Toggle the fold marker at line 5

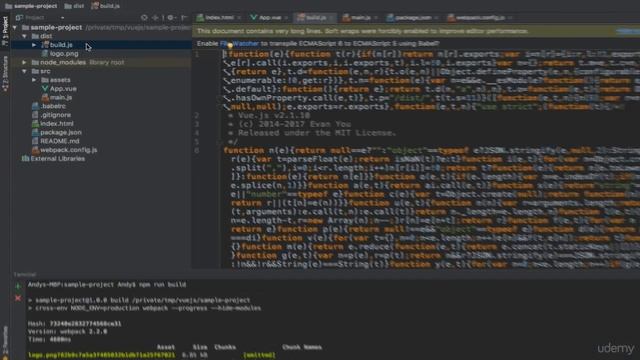click(x=221, y=142)
